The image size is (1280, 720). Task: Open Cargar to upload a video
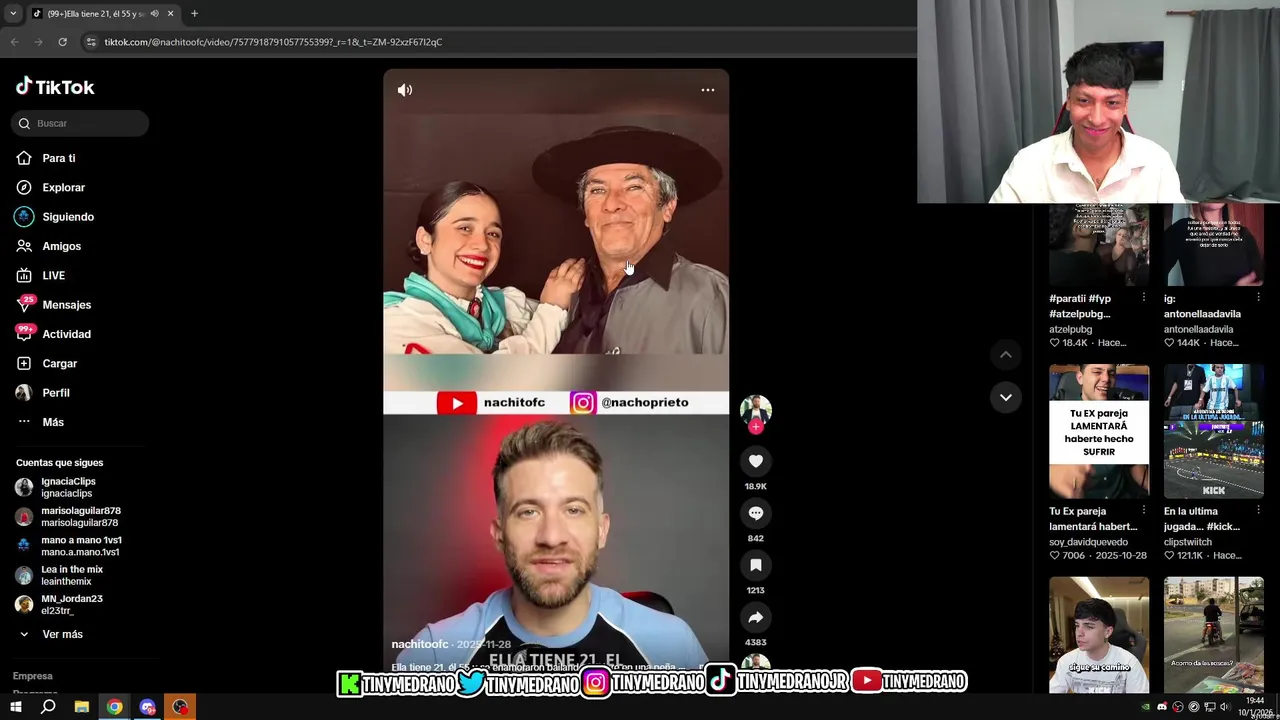click(x=59, y=363)
